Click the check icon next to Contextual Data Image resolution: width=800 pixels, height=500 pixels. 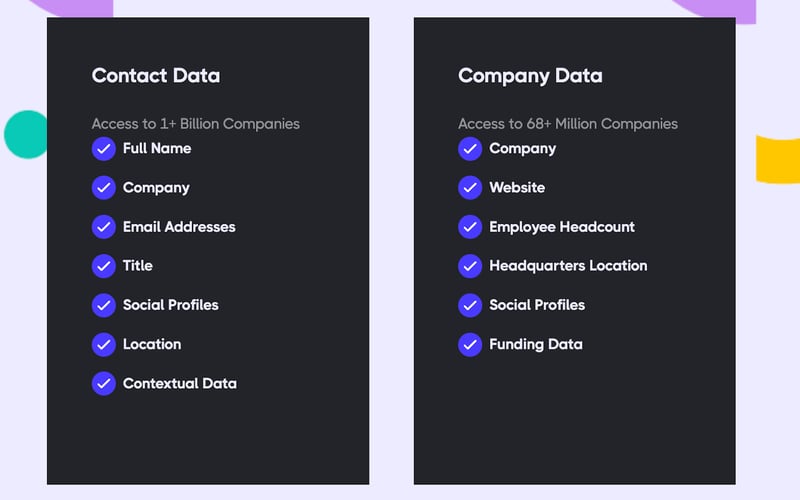pos(104,383)
